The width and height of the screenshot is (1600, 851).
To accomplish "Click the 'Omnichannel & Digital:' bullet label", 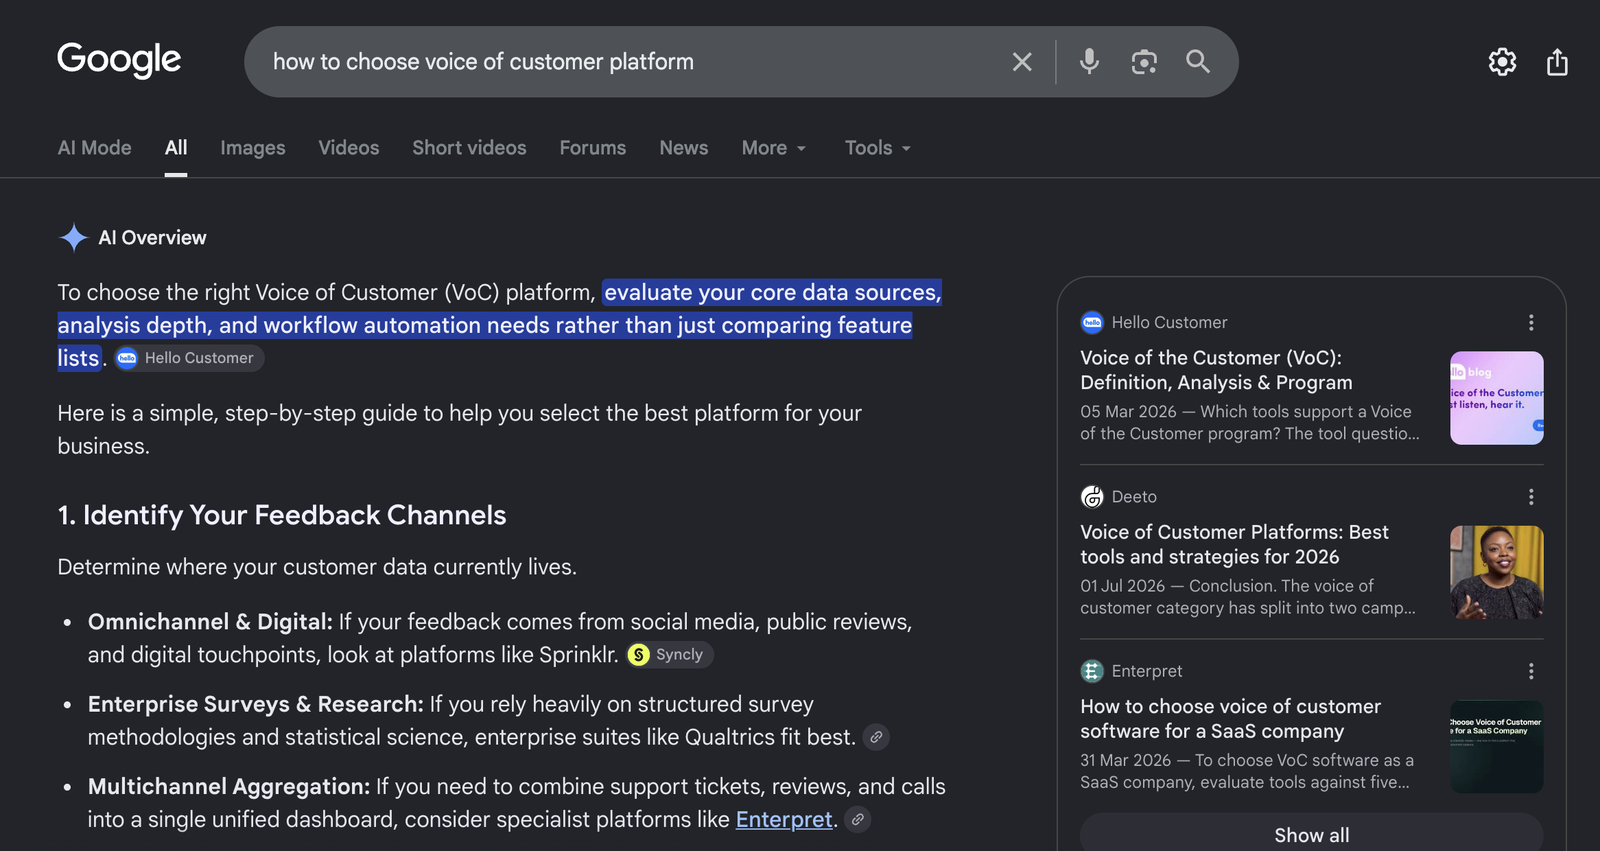I will point(210,622).
